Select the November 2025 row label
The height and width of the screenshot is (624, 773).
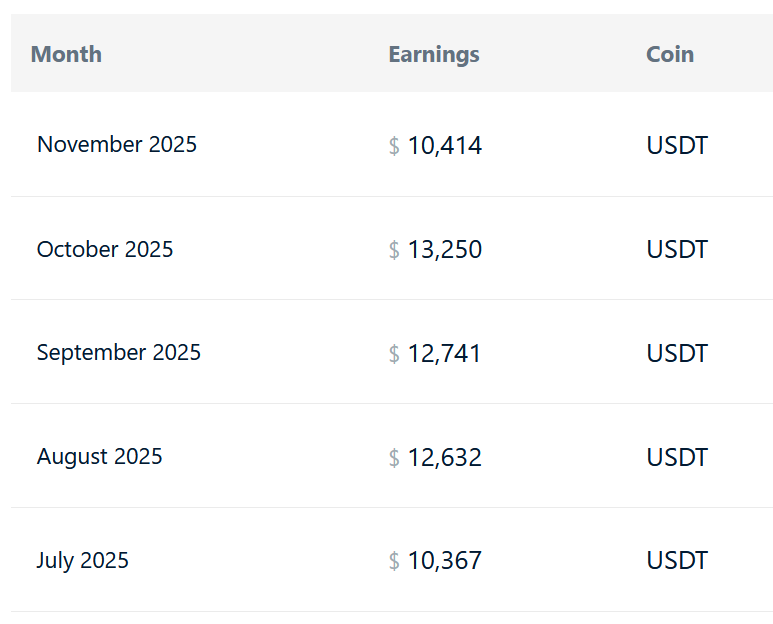117,144
